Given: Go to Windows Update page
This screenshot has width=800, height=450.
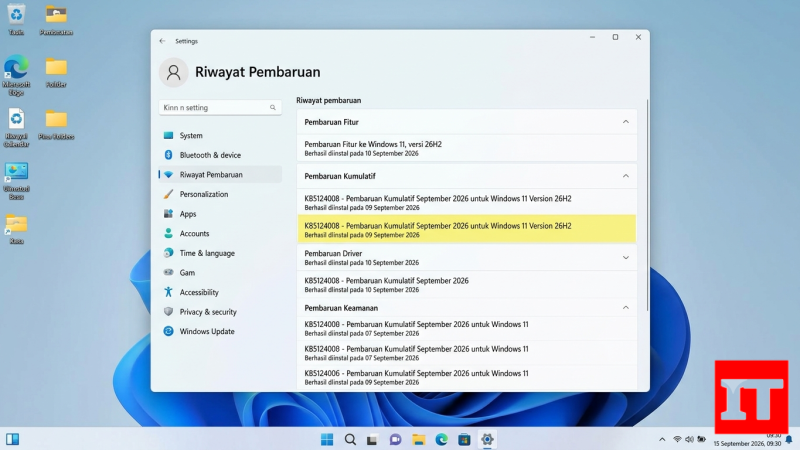Looking at the screenshot, I should tap(220, 331).
